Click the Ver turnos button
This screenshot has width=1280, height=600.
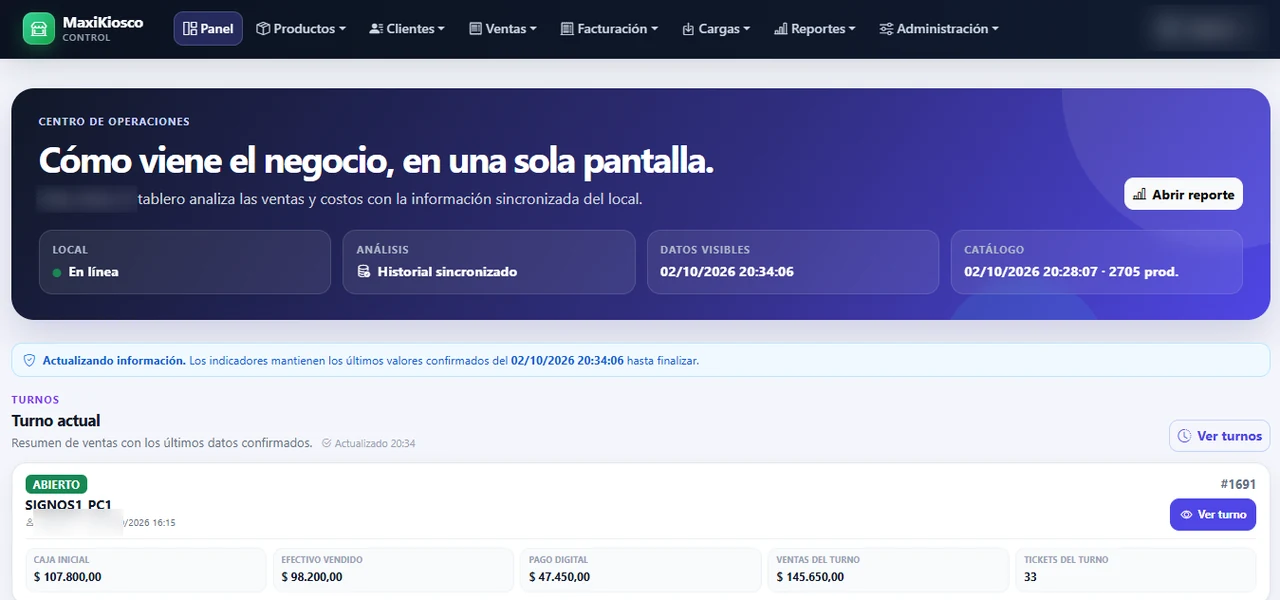(x=1220, y=436)
